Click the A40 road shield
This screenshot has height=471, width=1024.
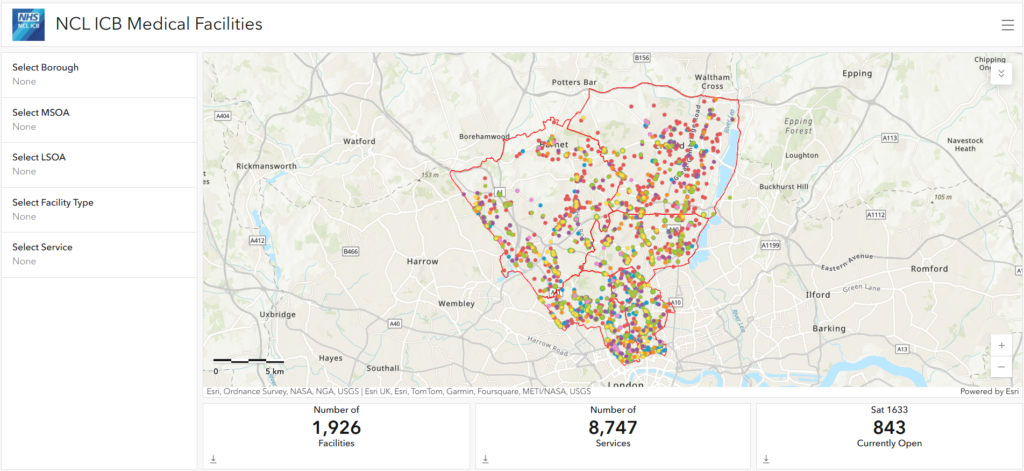[395, 323]
